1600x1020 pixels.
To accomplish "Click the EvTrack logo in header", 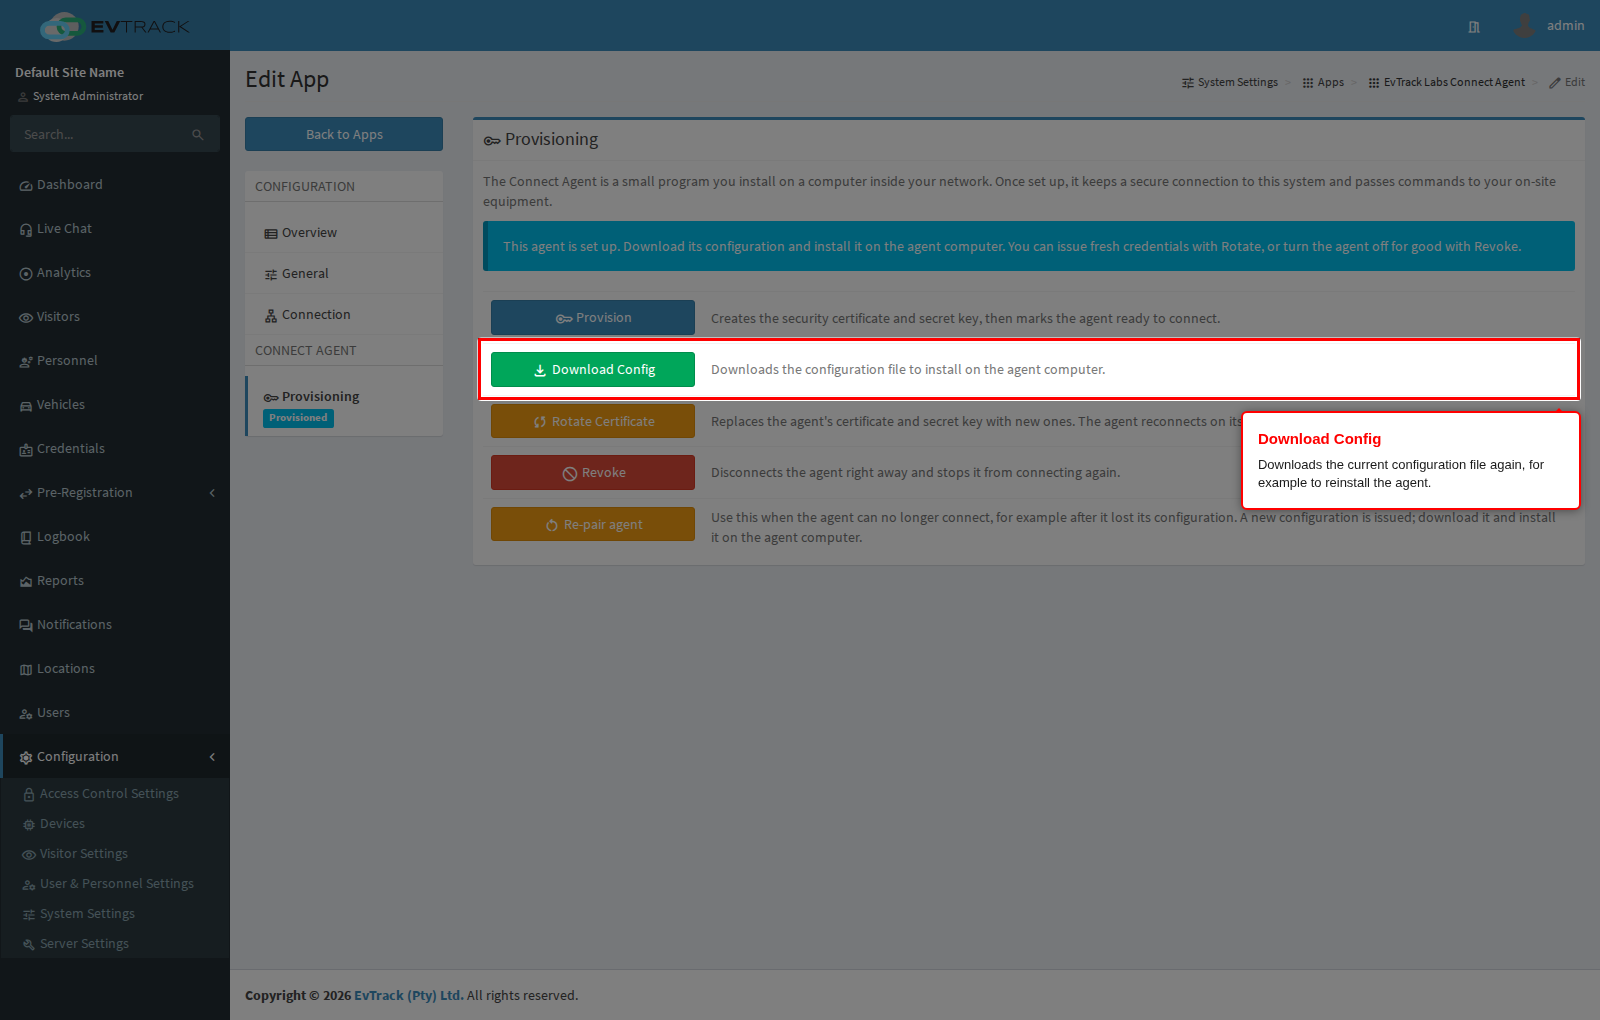I will point(115,26).
